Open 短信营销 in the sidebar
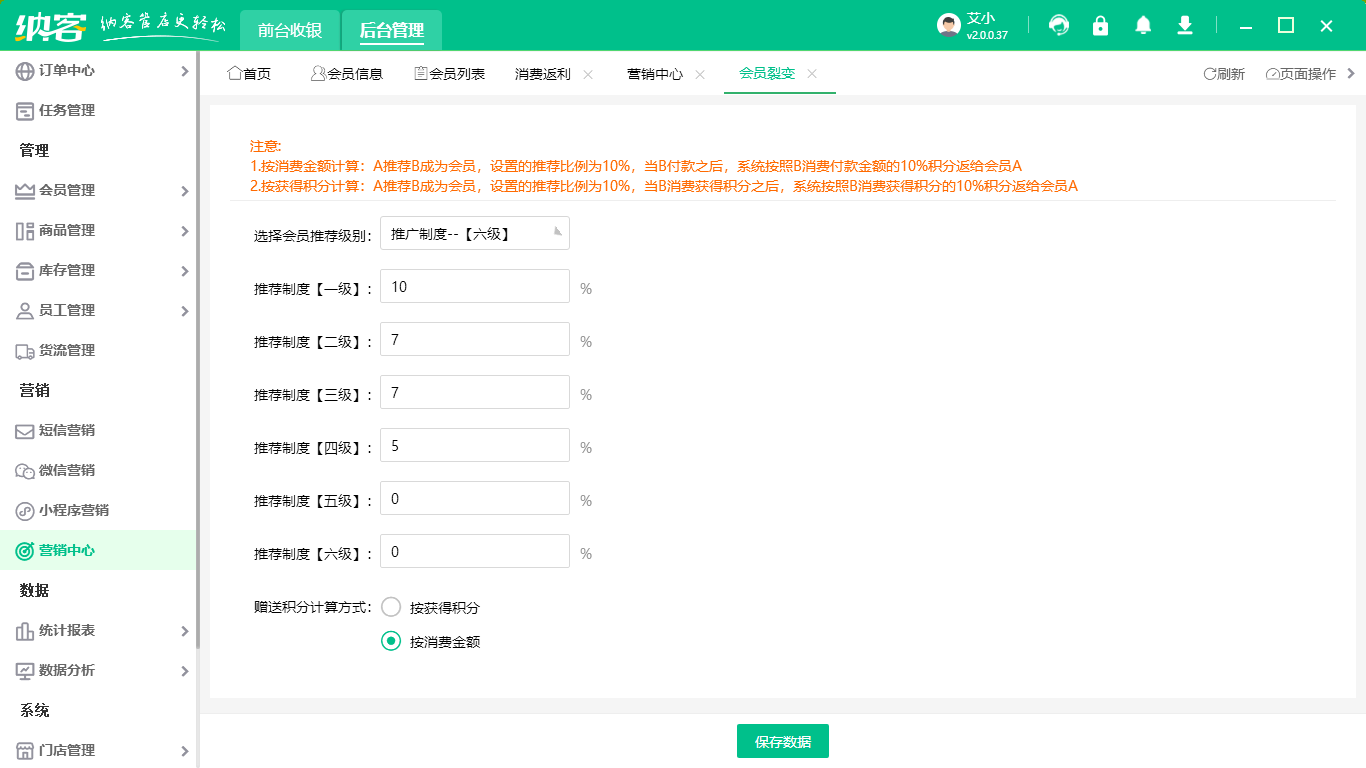The width and height of the screenshot is (1366, 768). coord(66,430)
